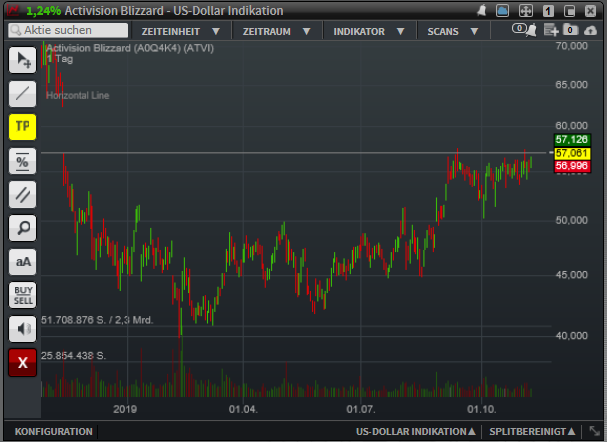Click the number 1 icon in title bar
The image size is (607, 442).
[x=548, y=10]
